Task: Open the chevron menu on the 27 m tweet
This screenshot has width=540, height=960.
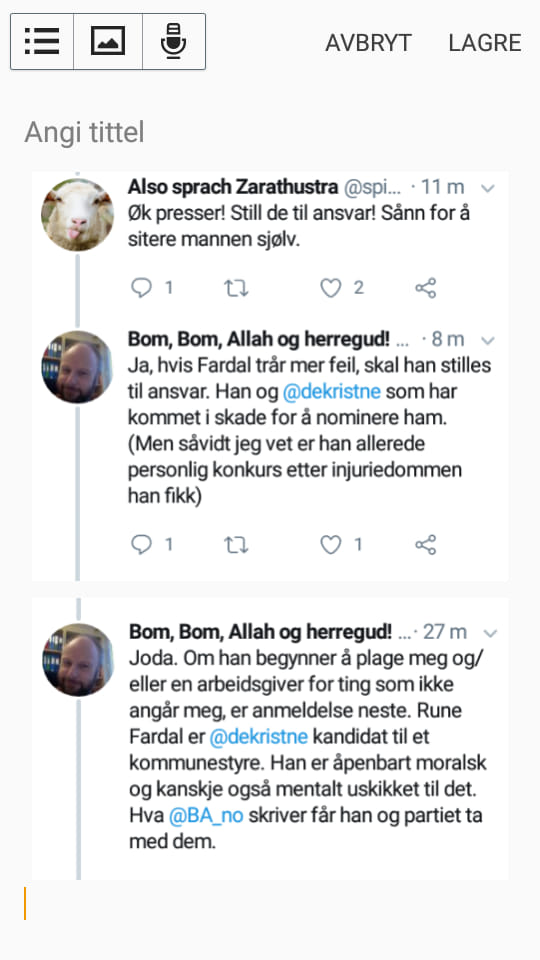Action: (490, 632)
